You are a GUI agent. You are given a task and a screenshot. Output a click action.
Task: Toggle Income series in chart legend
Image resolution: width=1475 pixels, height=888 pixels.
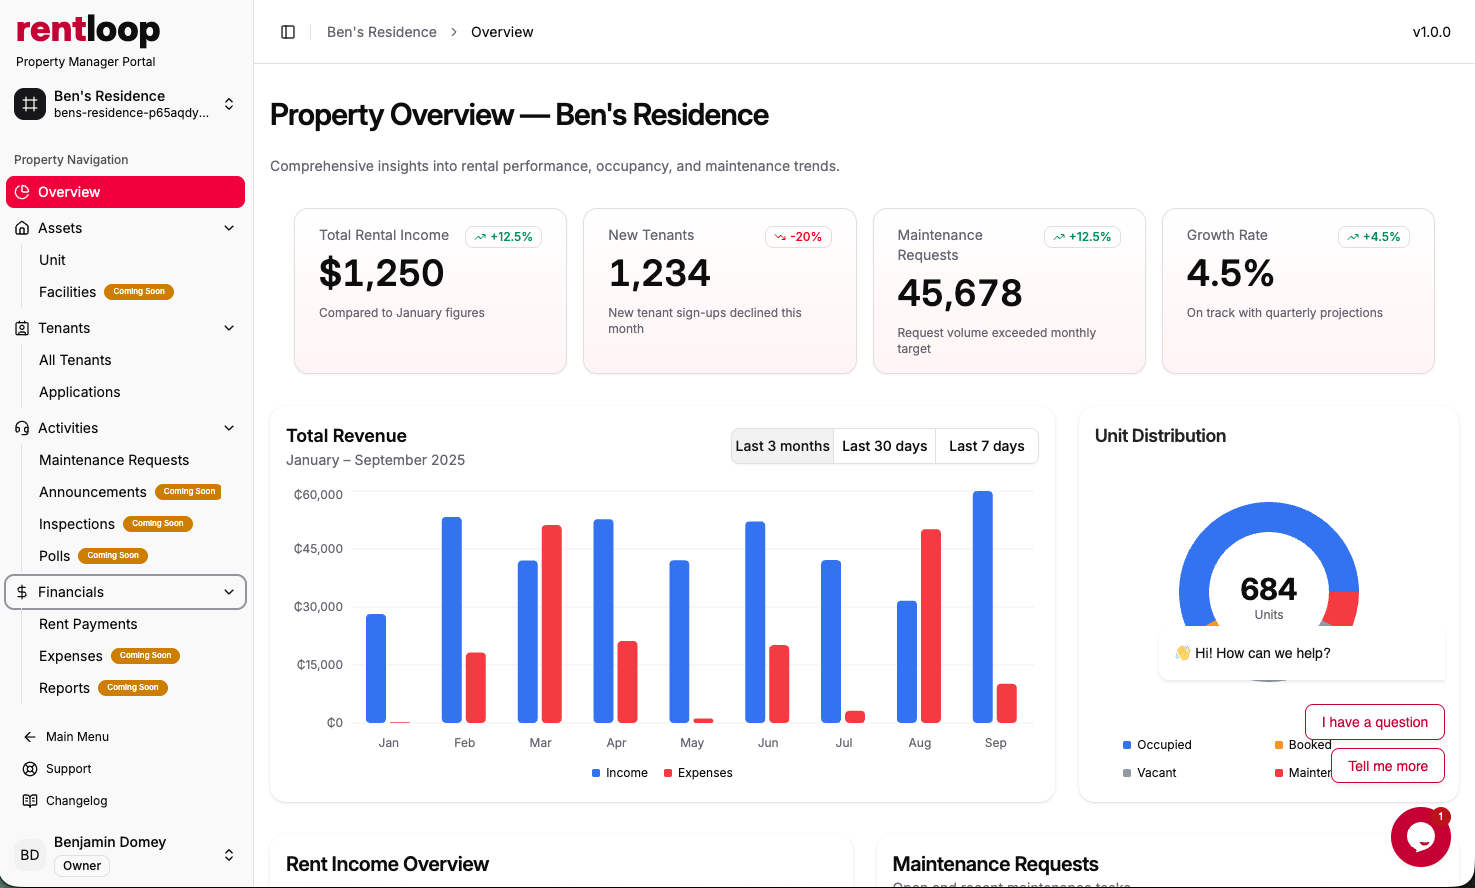click(x=620, y=773)
